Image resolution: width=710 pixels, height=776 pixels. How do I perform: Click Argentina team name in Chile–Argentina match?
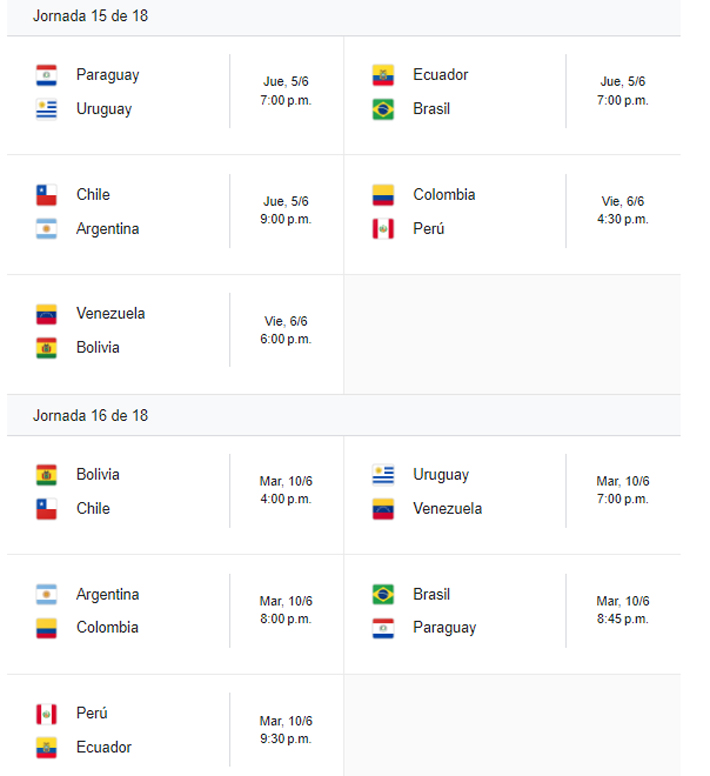[x=107, y=229]
